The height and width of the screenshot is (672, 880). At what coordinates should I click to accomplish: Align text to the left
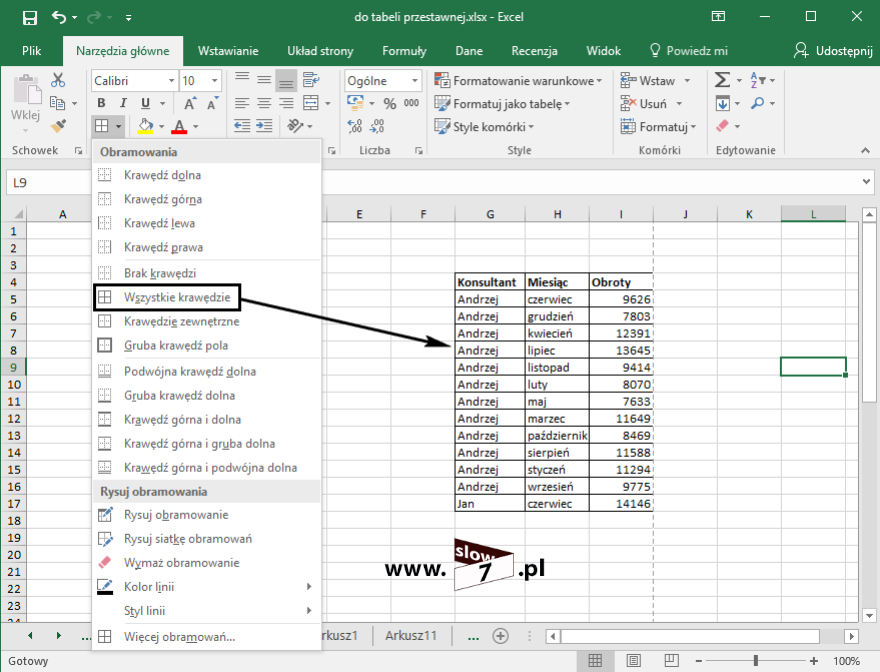pos(242,103)
